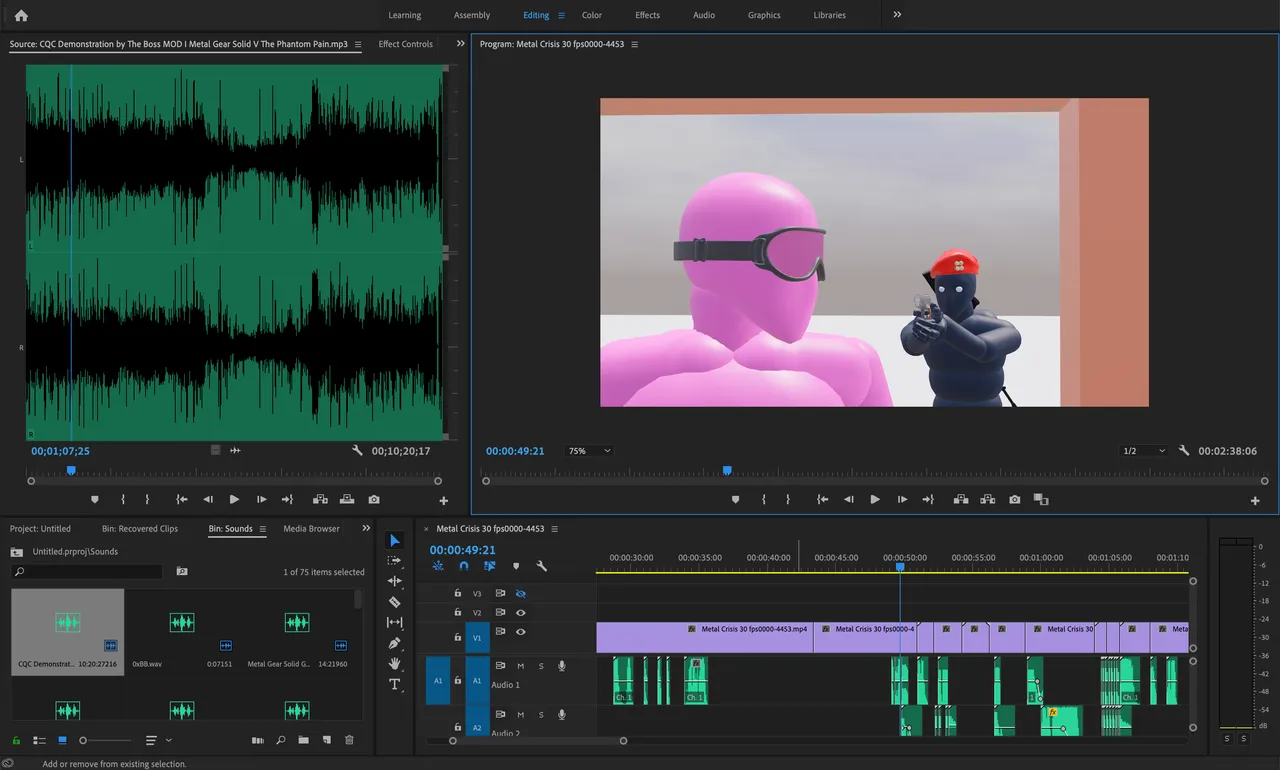Image resolution: width=1280 pixels, height=770 pixels.
Task: Go to In point in Source Monitor
Action: pyautogui.click(x=181, y=499)
